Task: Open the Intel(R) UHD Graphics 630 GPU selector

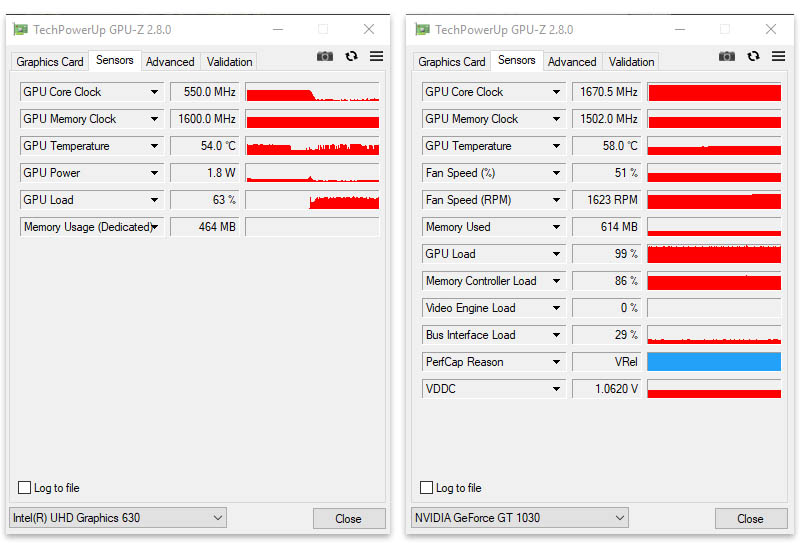Action: pyautogui.click(x=118, y=517)
